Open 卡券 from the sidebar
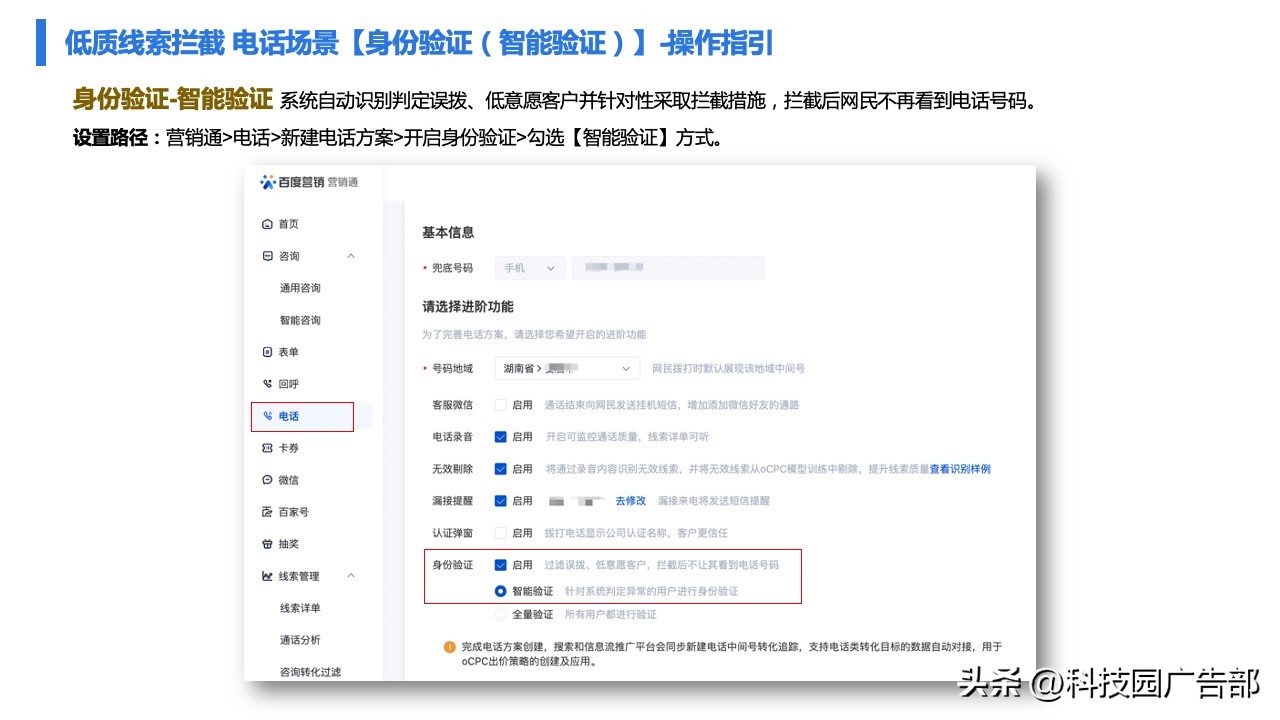This screenshot has width=1280, height=720. click(289, 447)
